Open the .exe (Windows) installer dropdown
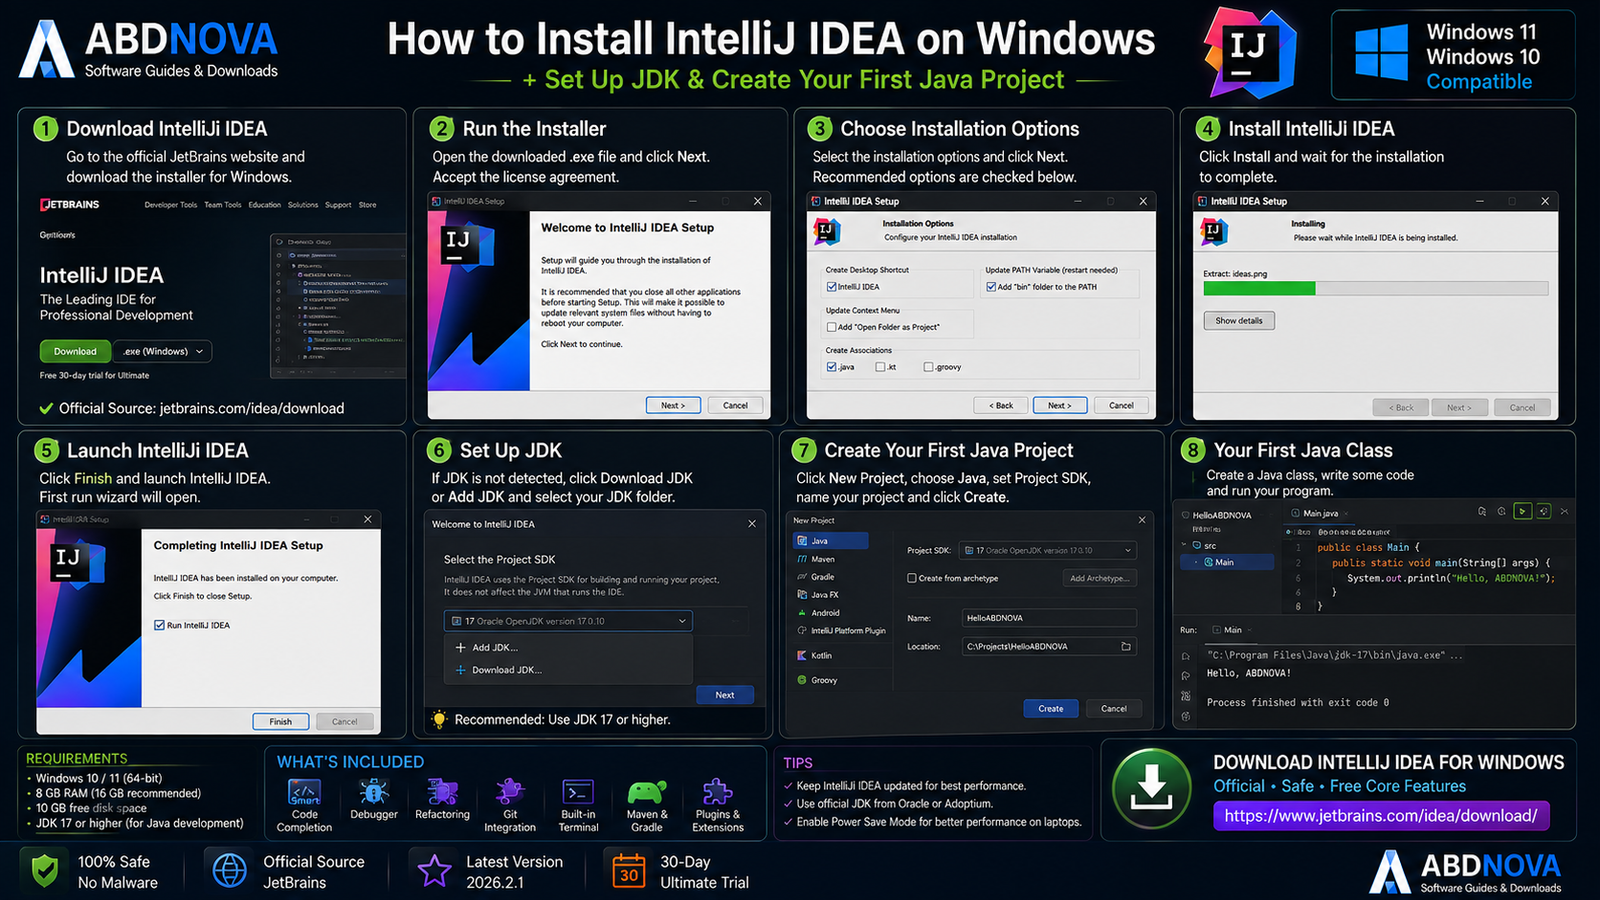 point(163,351)
